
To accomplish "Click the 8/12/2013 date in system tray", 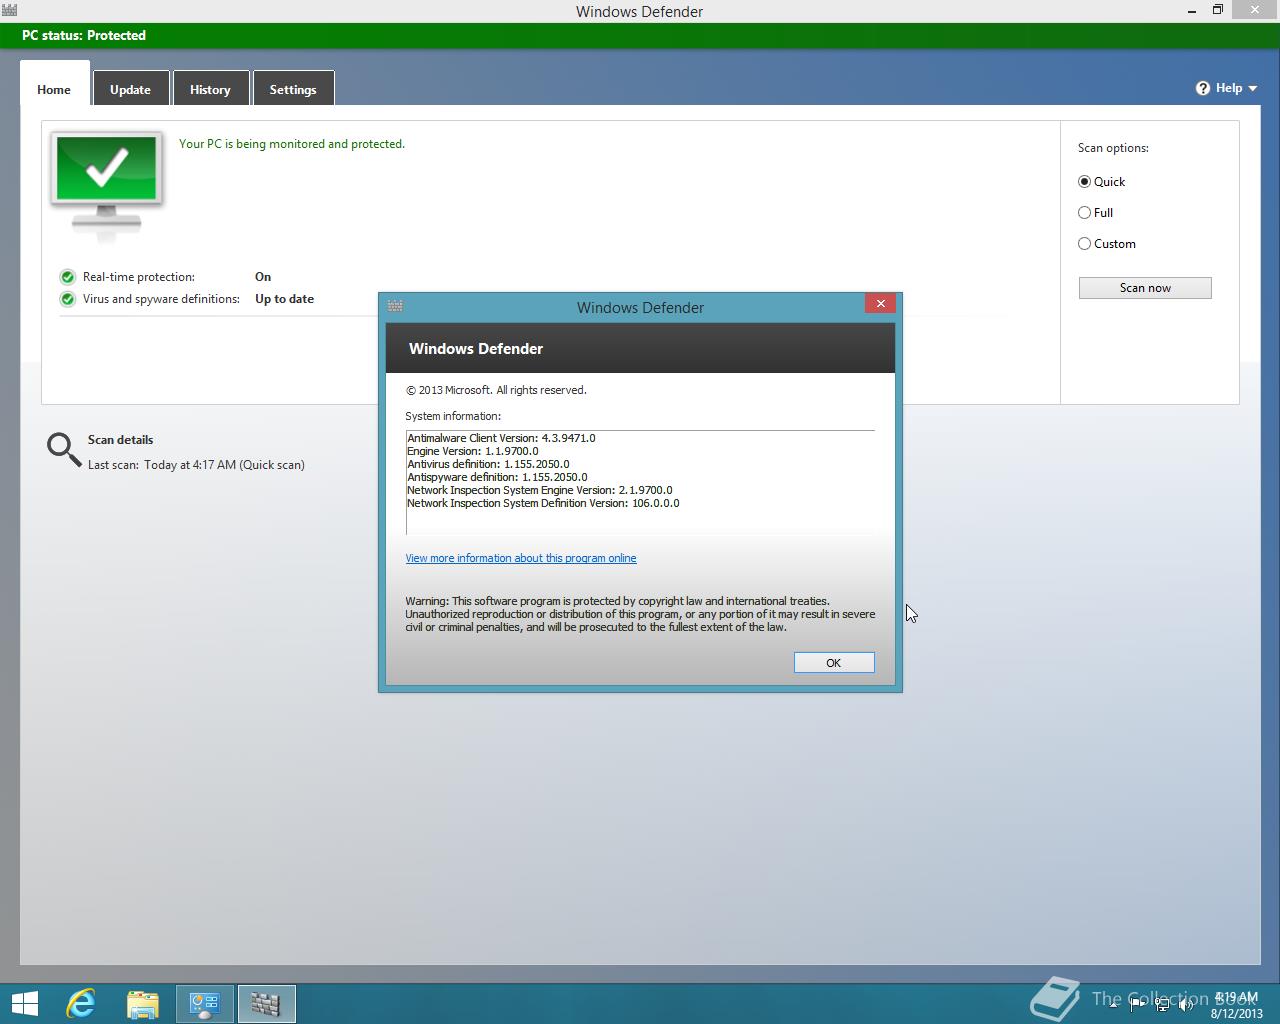I will [1237, 1013].
